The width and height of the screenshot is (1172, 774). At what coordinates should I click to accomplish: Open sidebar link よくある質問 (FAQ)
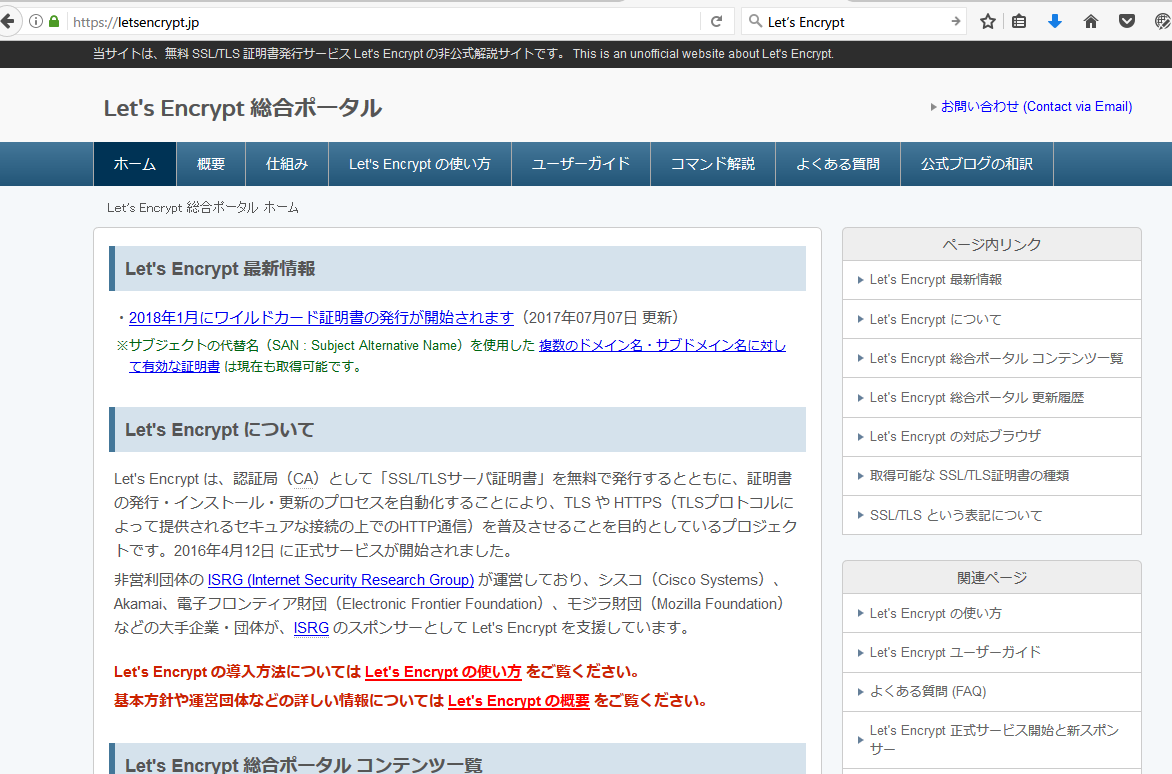927,691
